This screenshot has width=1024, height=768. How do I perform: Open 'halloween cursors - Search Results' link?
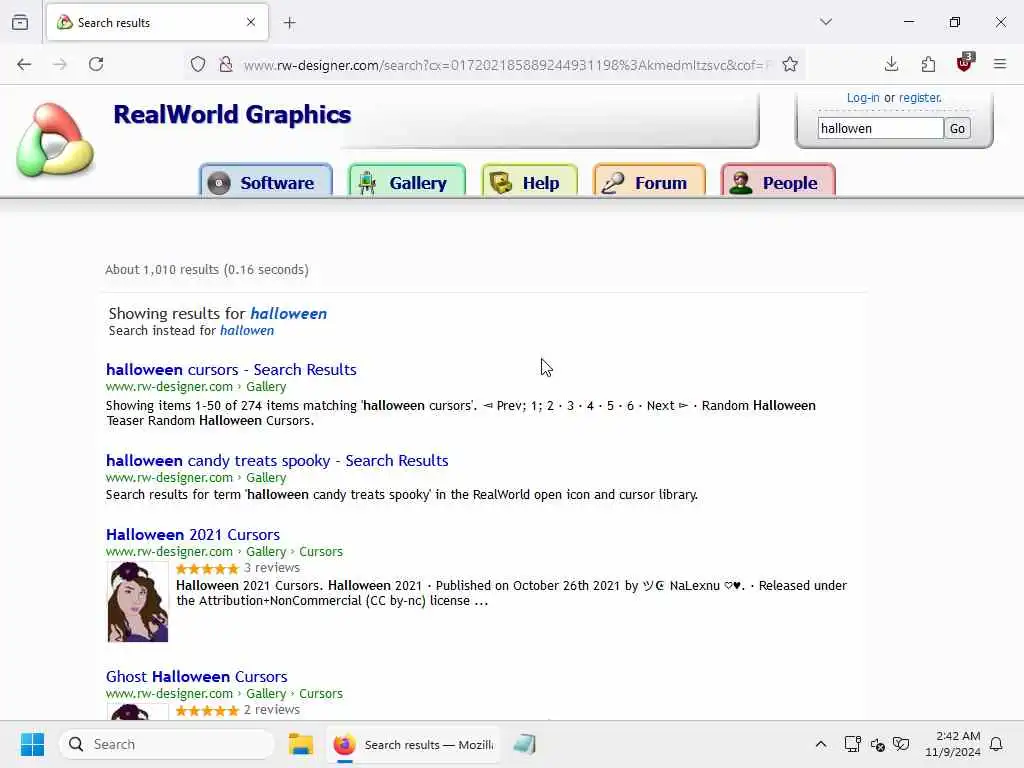pyautogui.click(x=231, y=370)
